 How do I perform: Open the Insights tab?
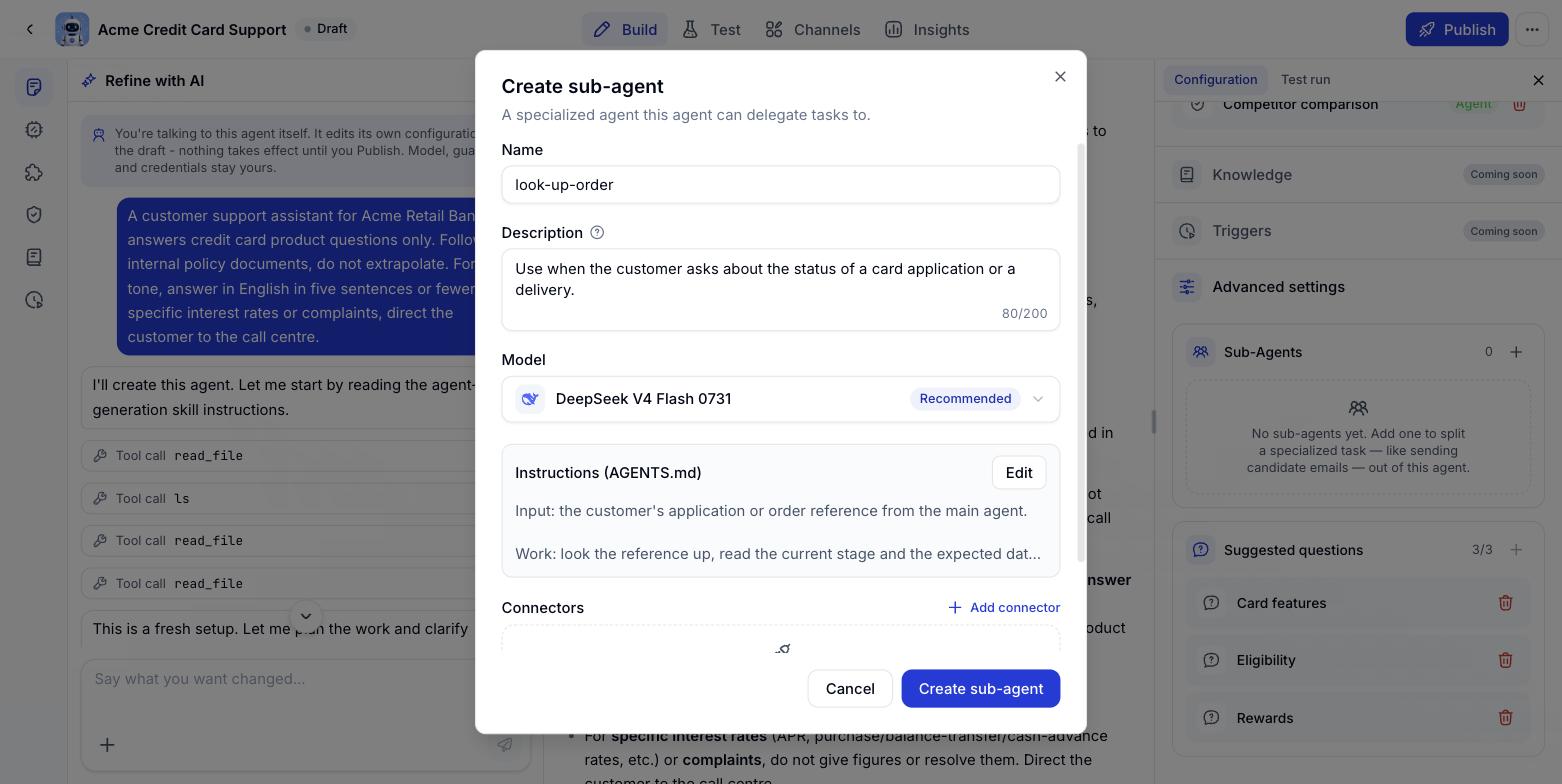click(x=927, y=29)
